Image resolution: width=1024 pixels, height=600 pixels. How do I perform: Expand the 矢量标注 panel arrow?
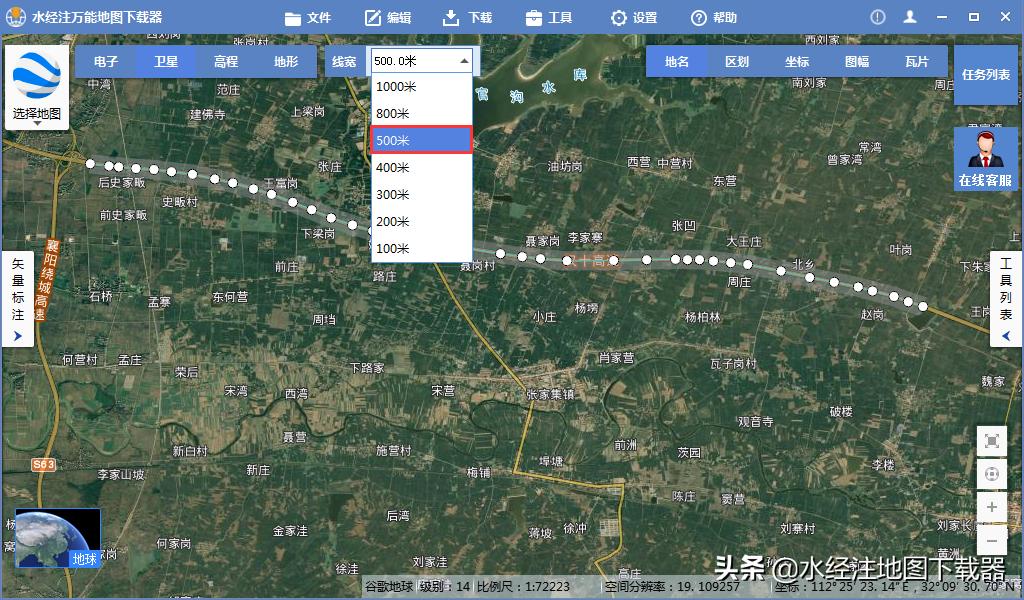click(x=17, y=337)
